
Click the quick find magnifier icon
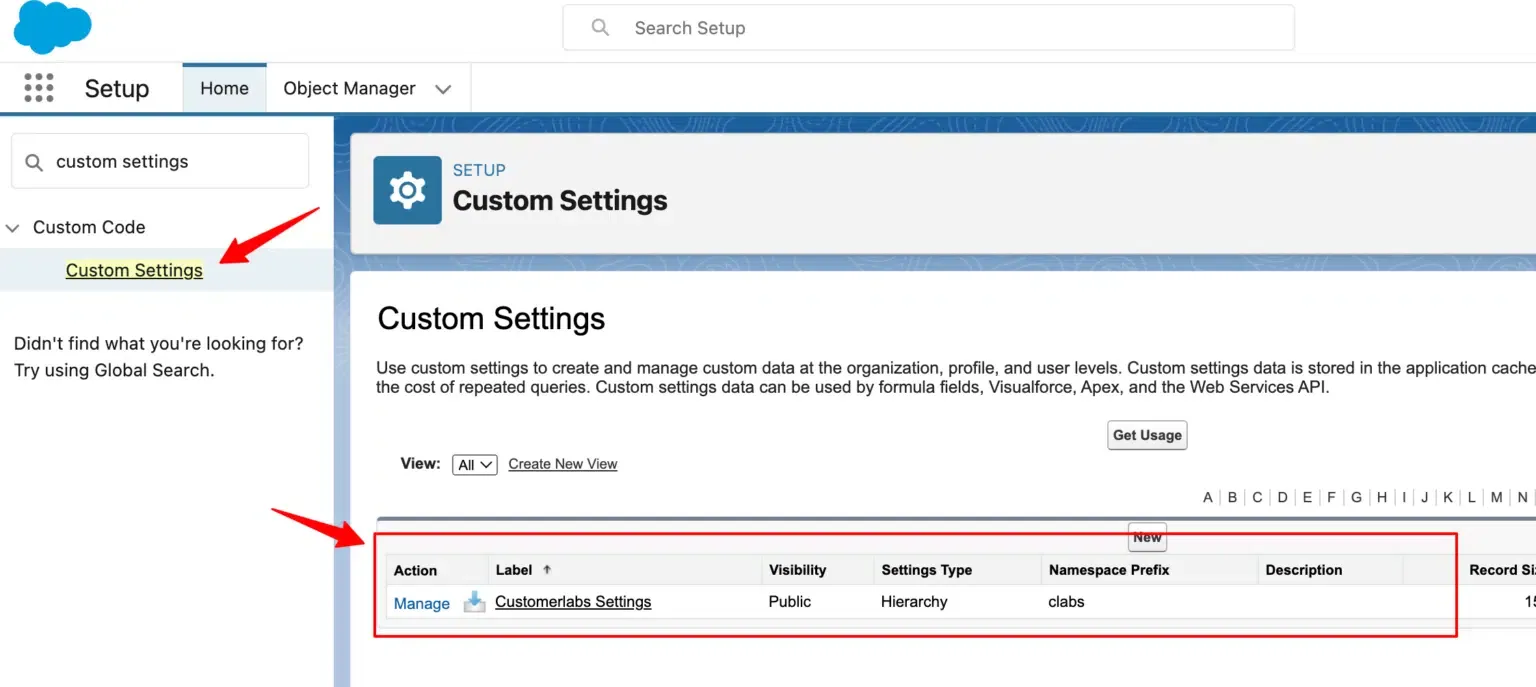click(34, 162)
